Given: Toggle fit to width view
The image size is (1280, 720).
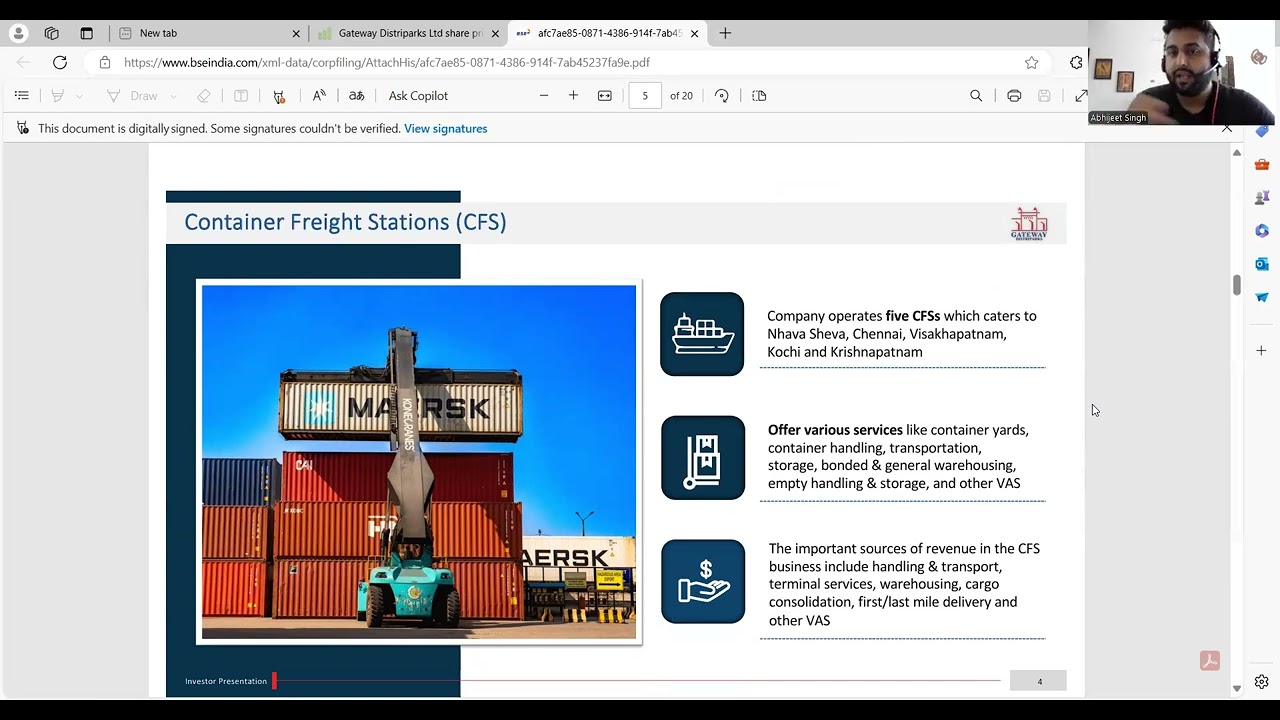Looking at the screenshot, I should click(605, 96).
